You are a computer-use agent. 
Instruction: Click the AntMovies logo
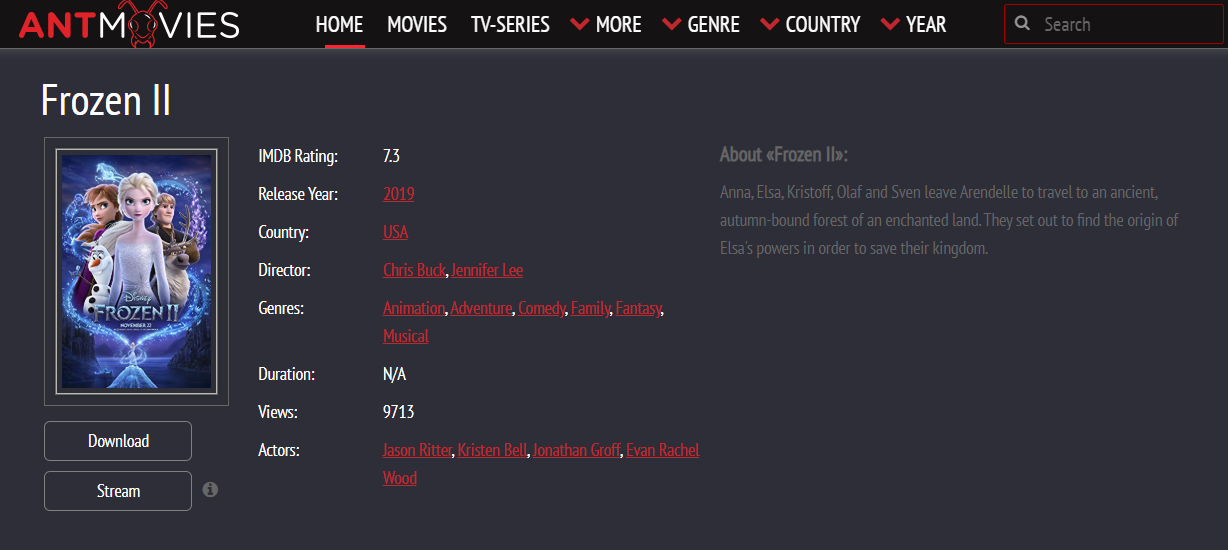(x=129, y=24)
